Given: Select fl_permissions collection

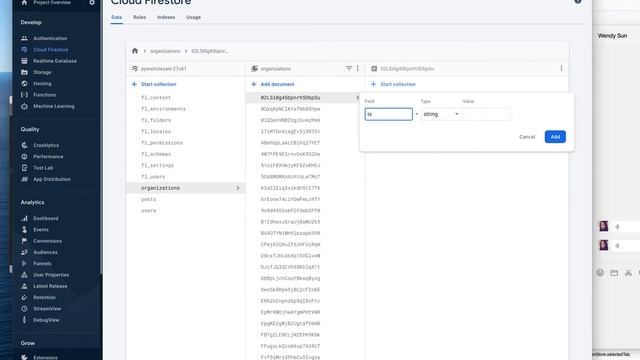Looking at the screenshot, I should [x=162, y=143].
